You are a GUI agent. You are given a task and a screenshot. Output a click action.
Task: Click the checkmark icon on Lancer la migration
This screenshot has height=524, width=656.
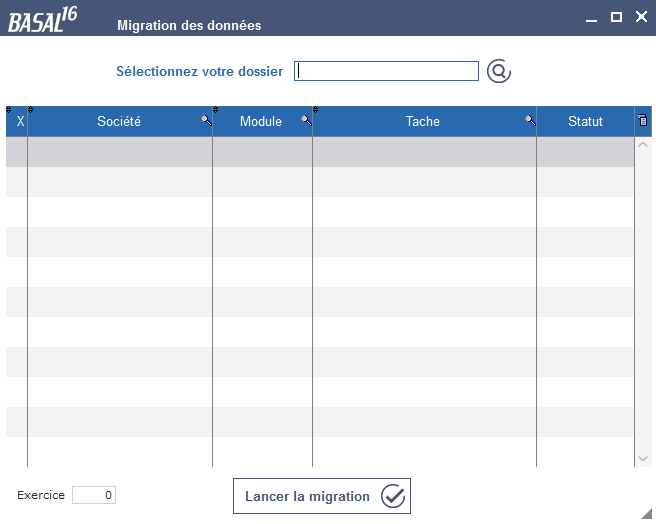tap(393, 496)
